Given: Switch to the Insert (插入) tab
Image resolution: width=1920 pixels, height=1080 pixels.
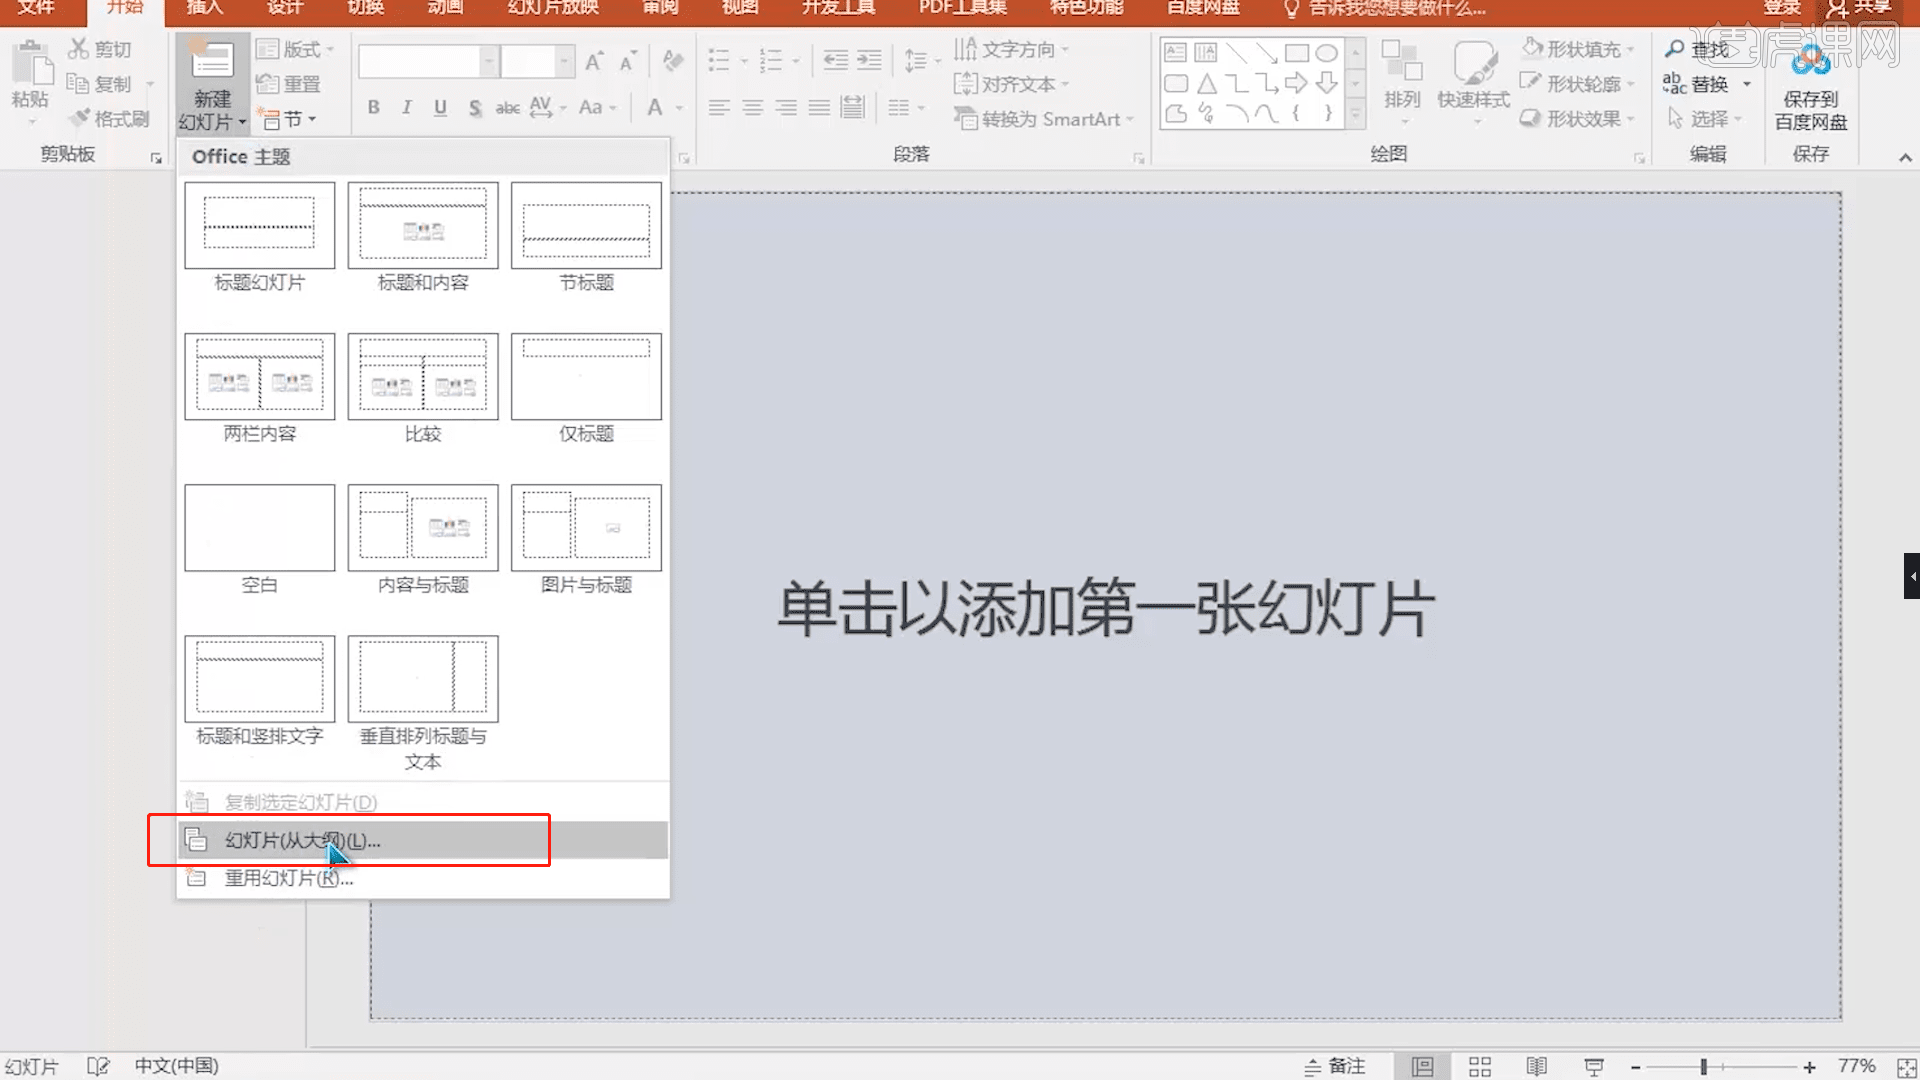Looking at the screenshot, I should click(204, 8).
